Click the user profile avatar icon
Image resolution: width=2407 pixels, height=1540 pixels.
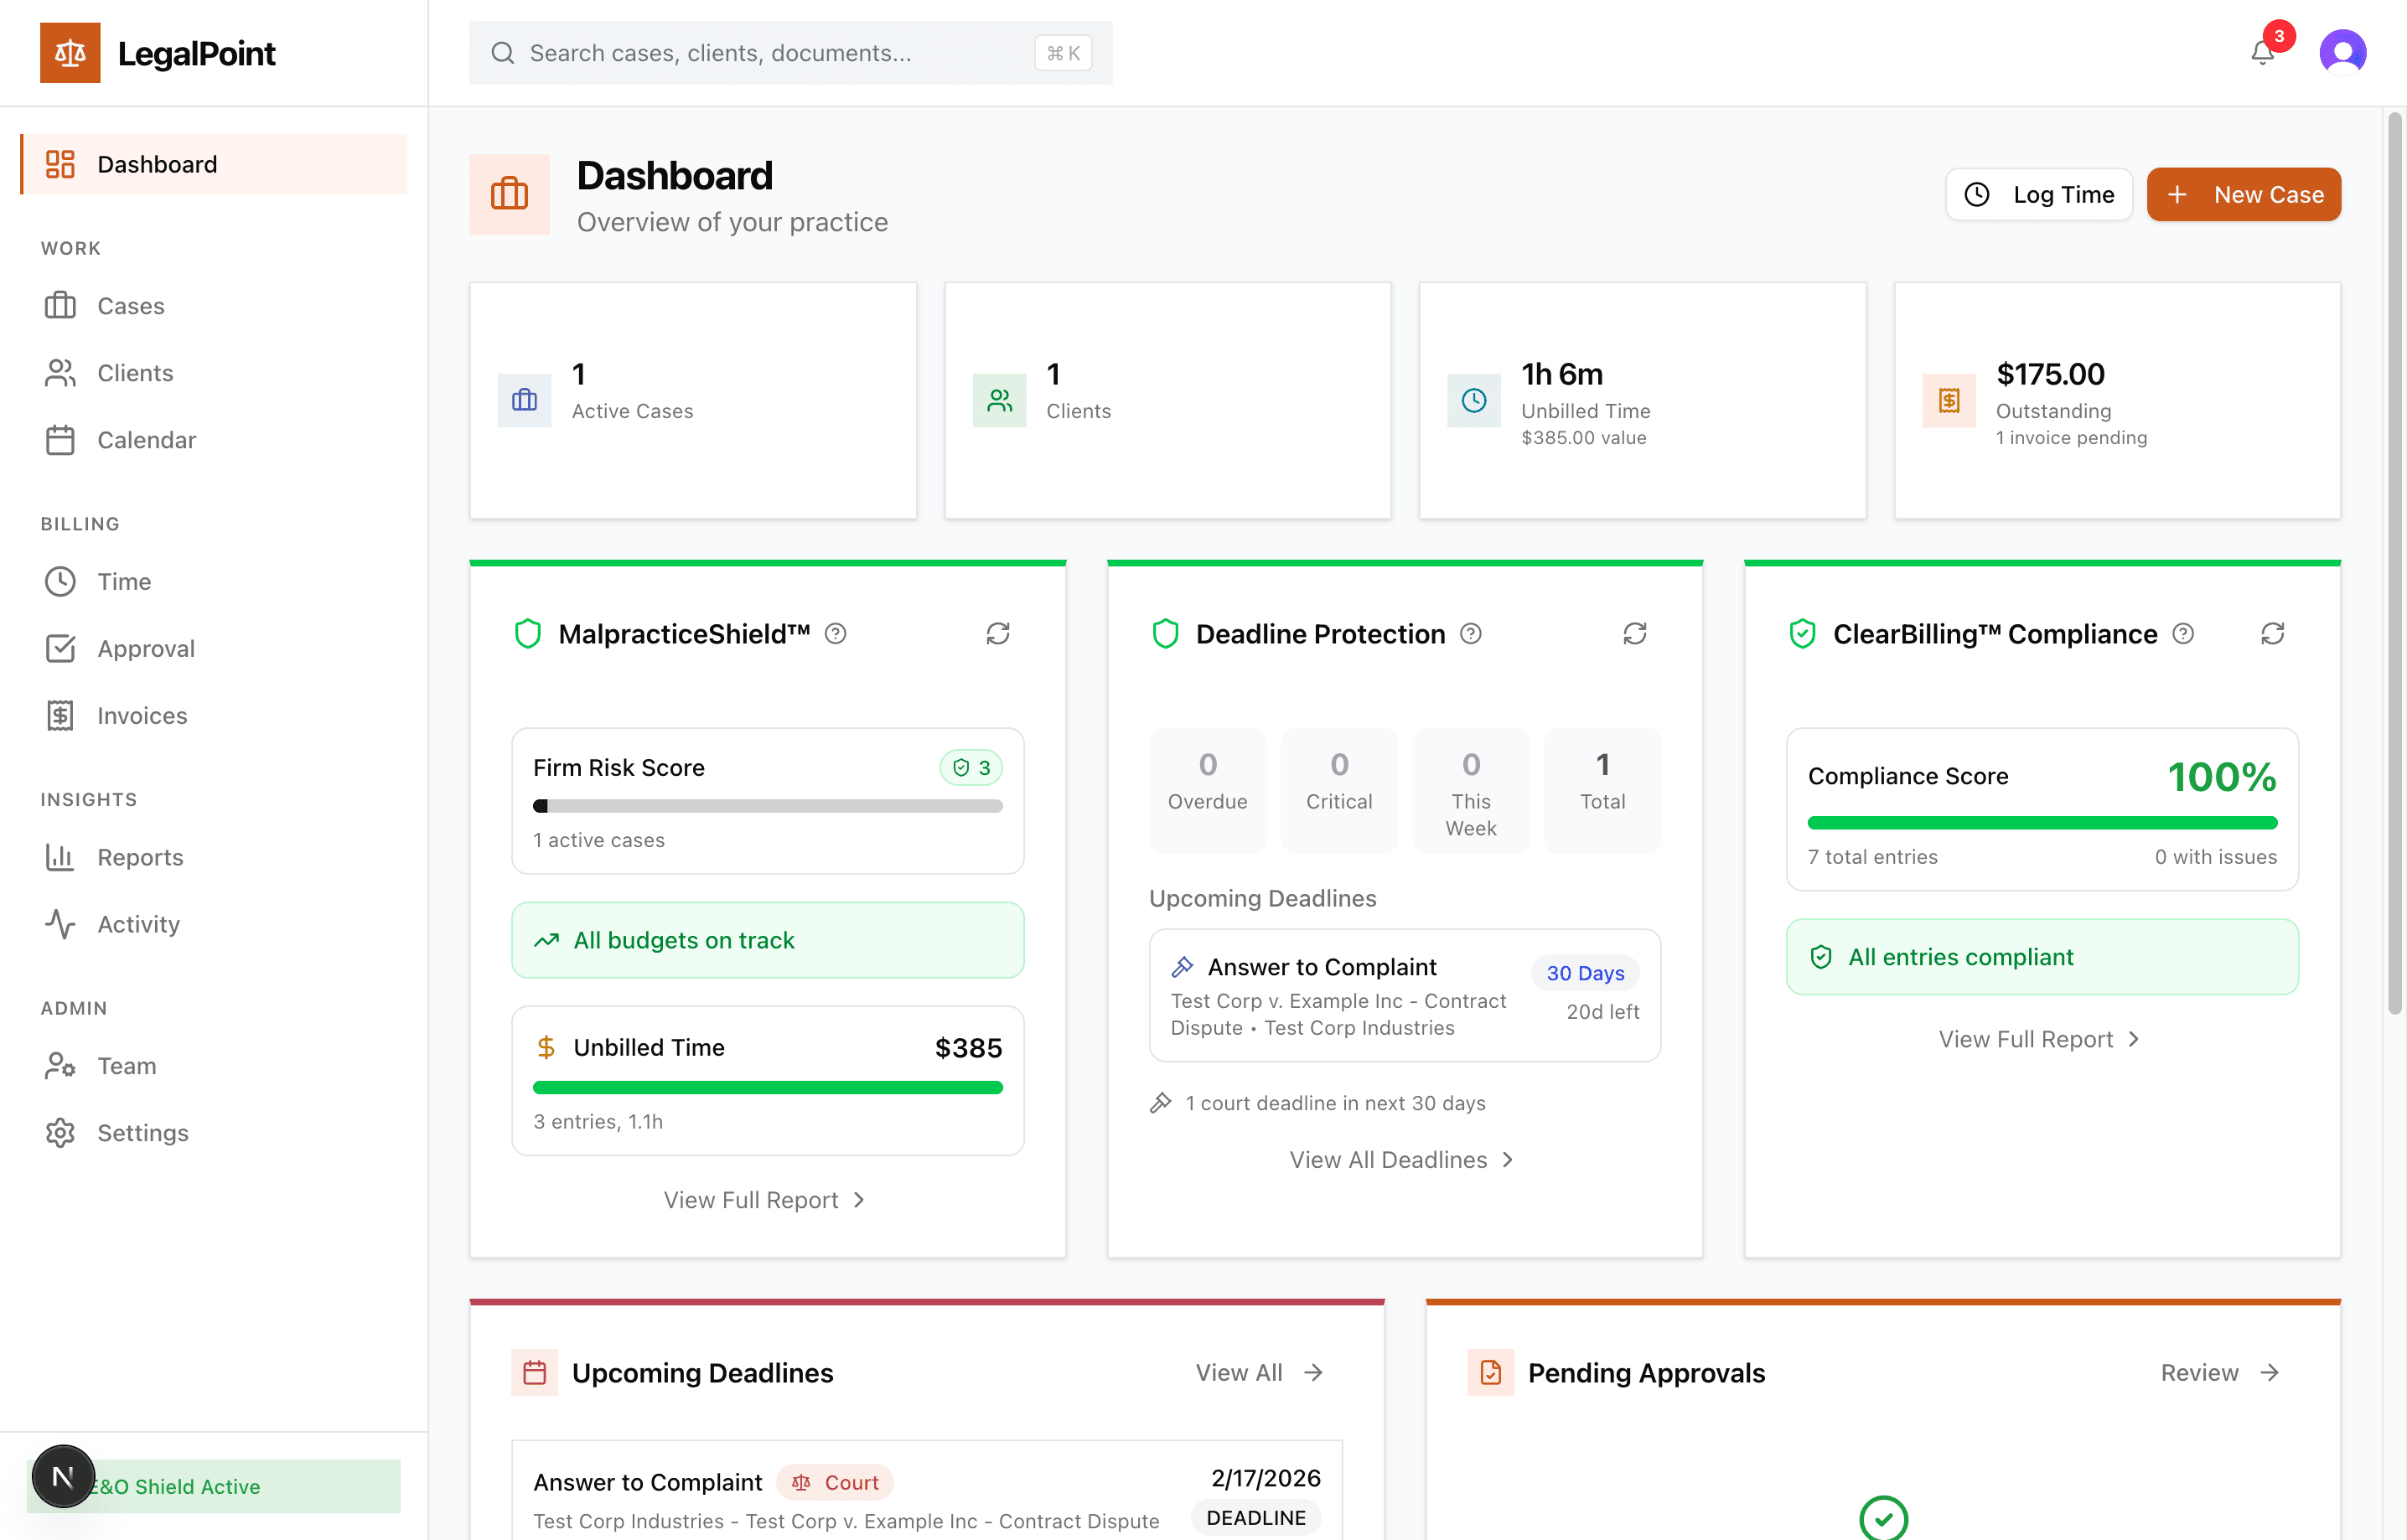pyautogui.click(x=2343, y=52)
